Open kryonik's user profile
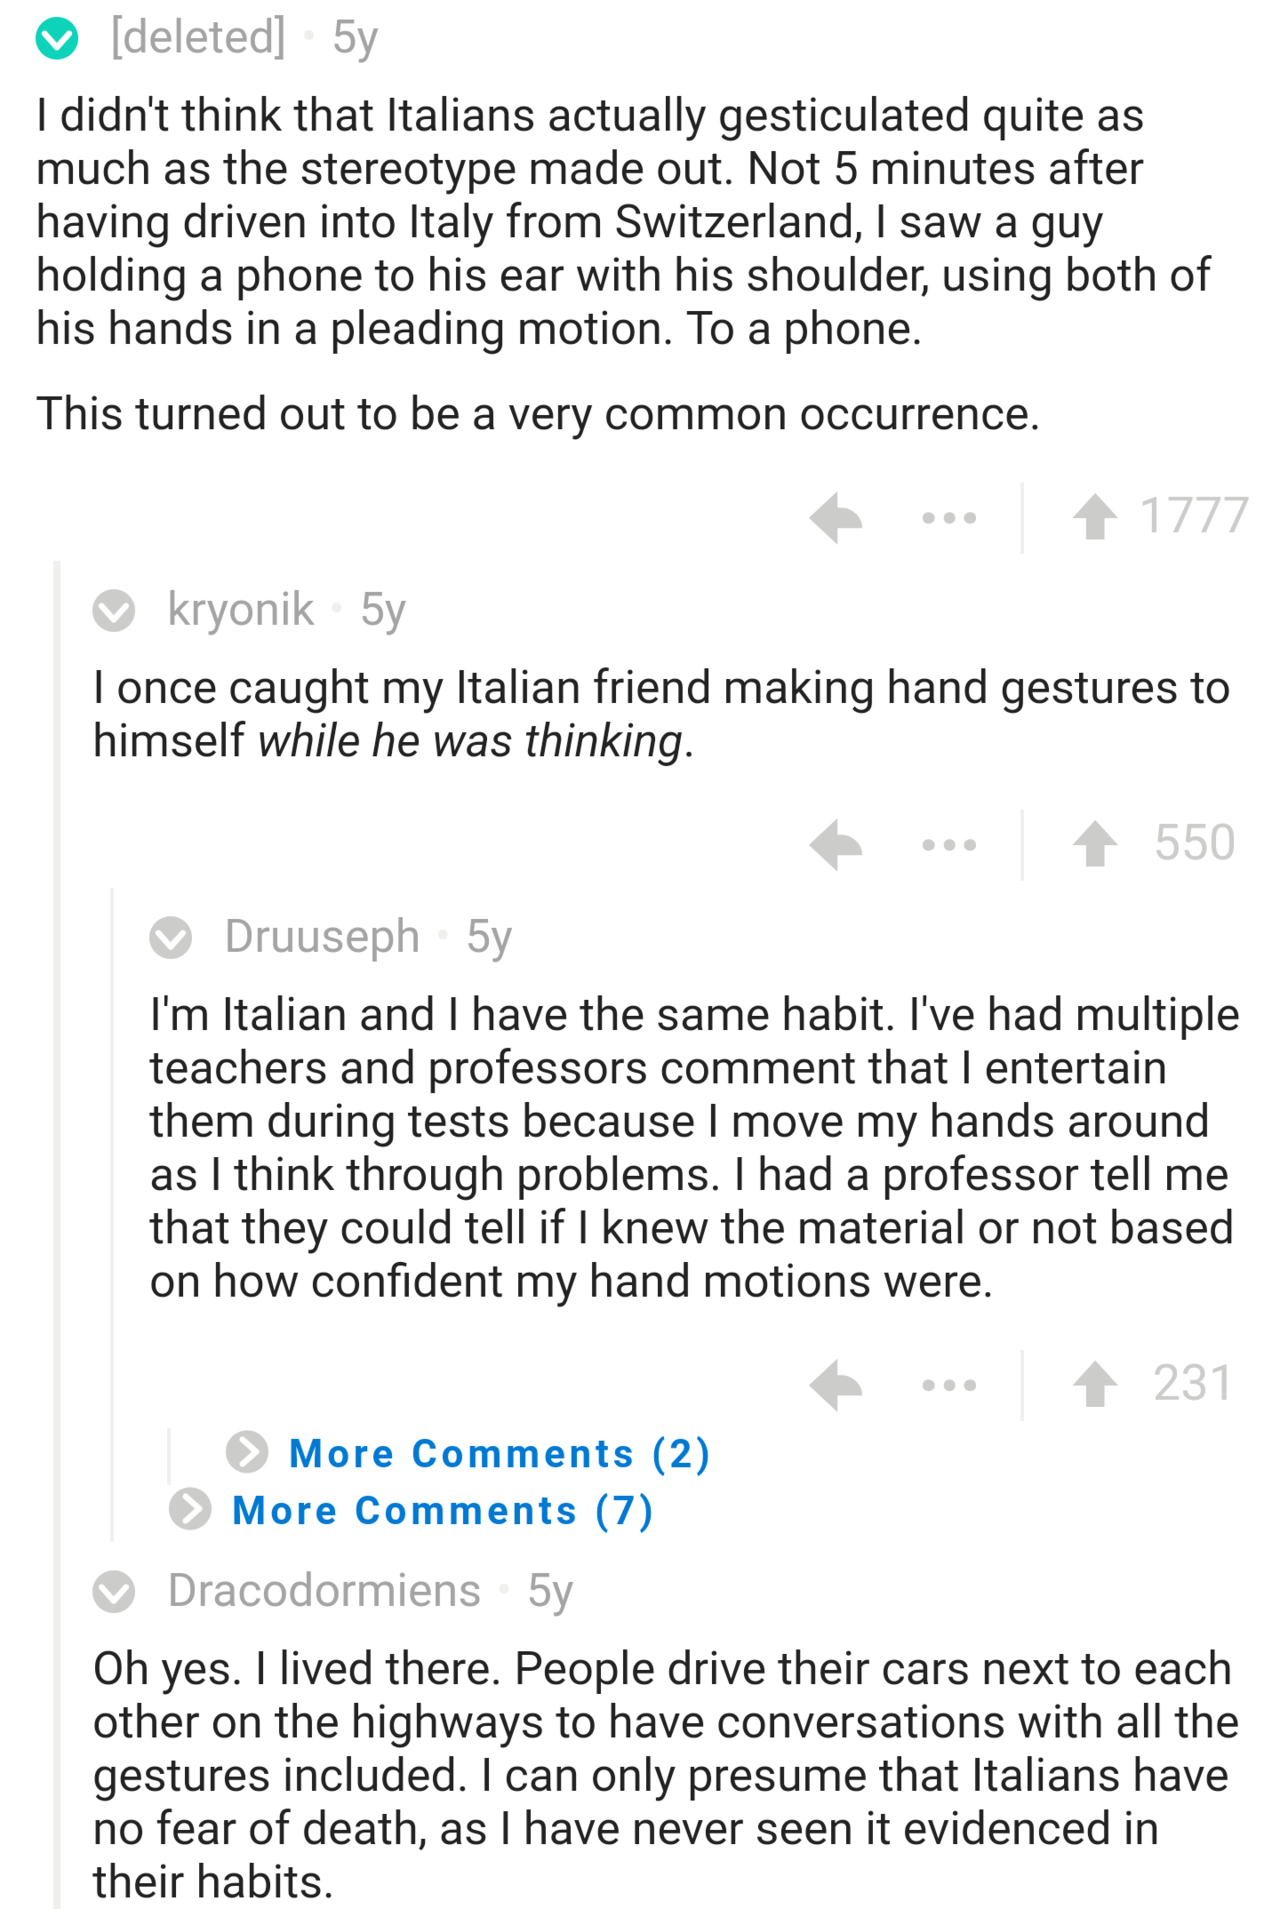The height and width of the screenshot is (1909, 1280). (240, 610)
